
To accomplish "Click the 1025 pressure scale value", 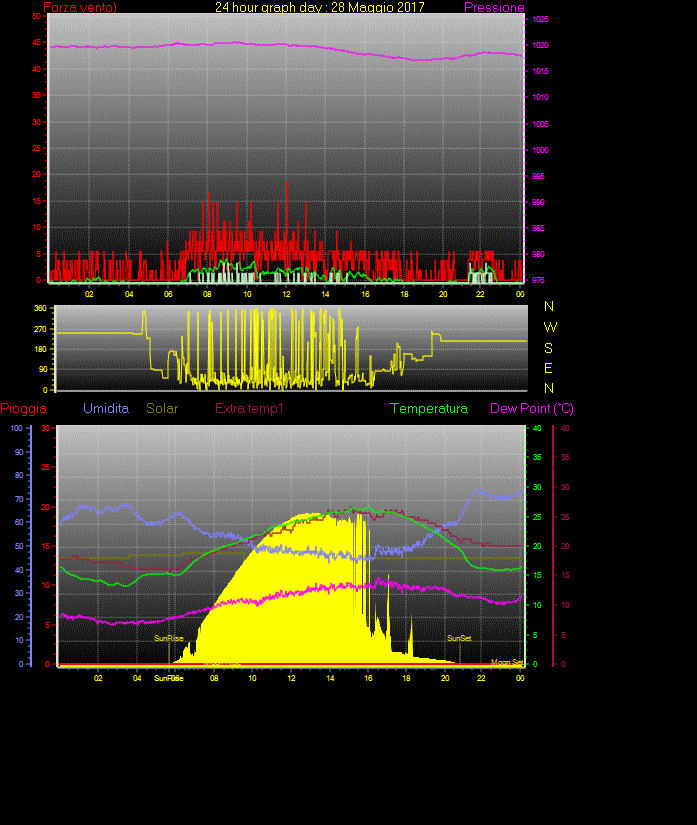I will pos(540,19).
